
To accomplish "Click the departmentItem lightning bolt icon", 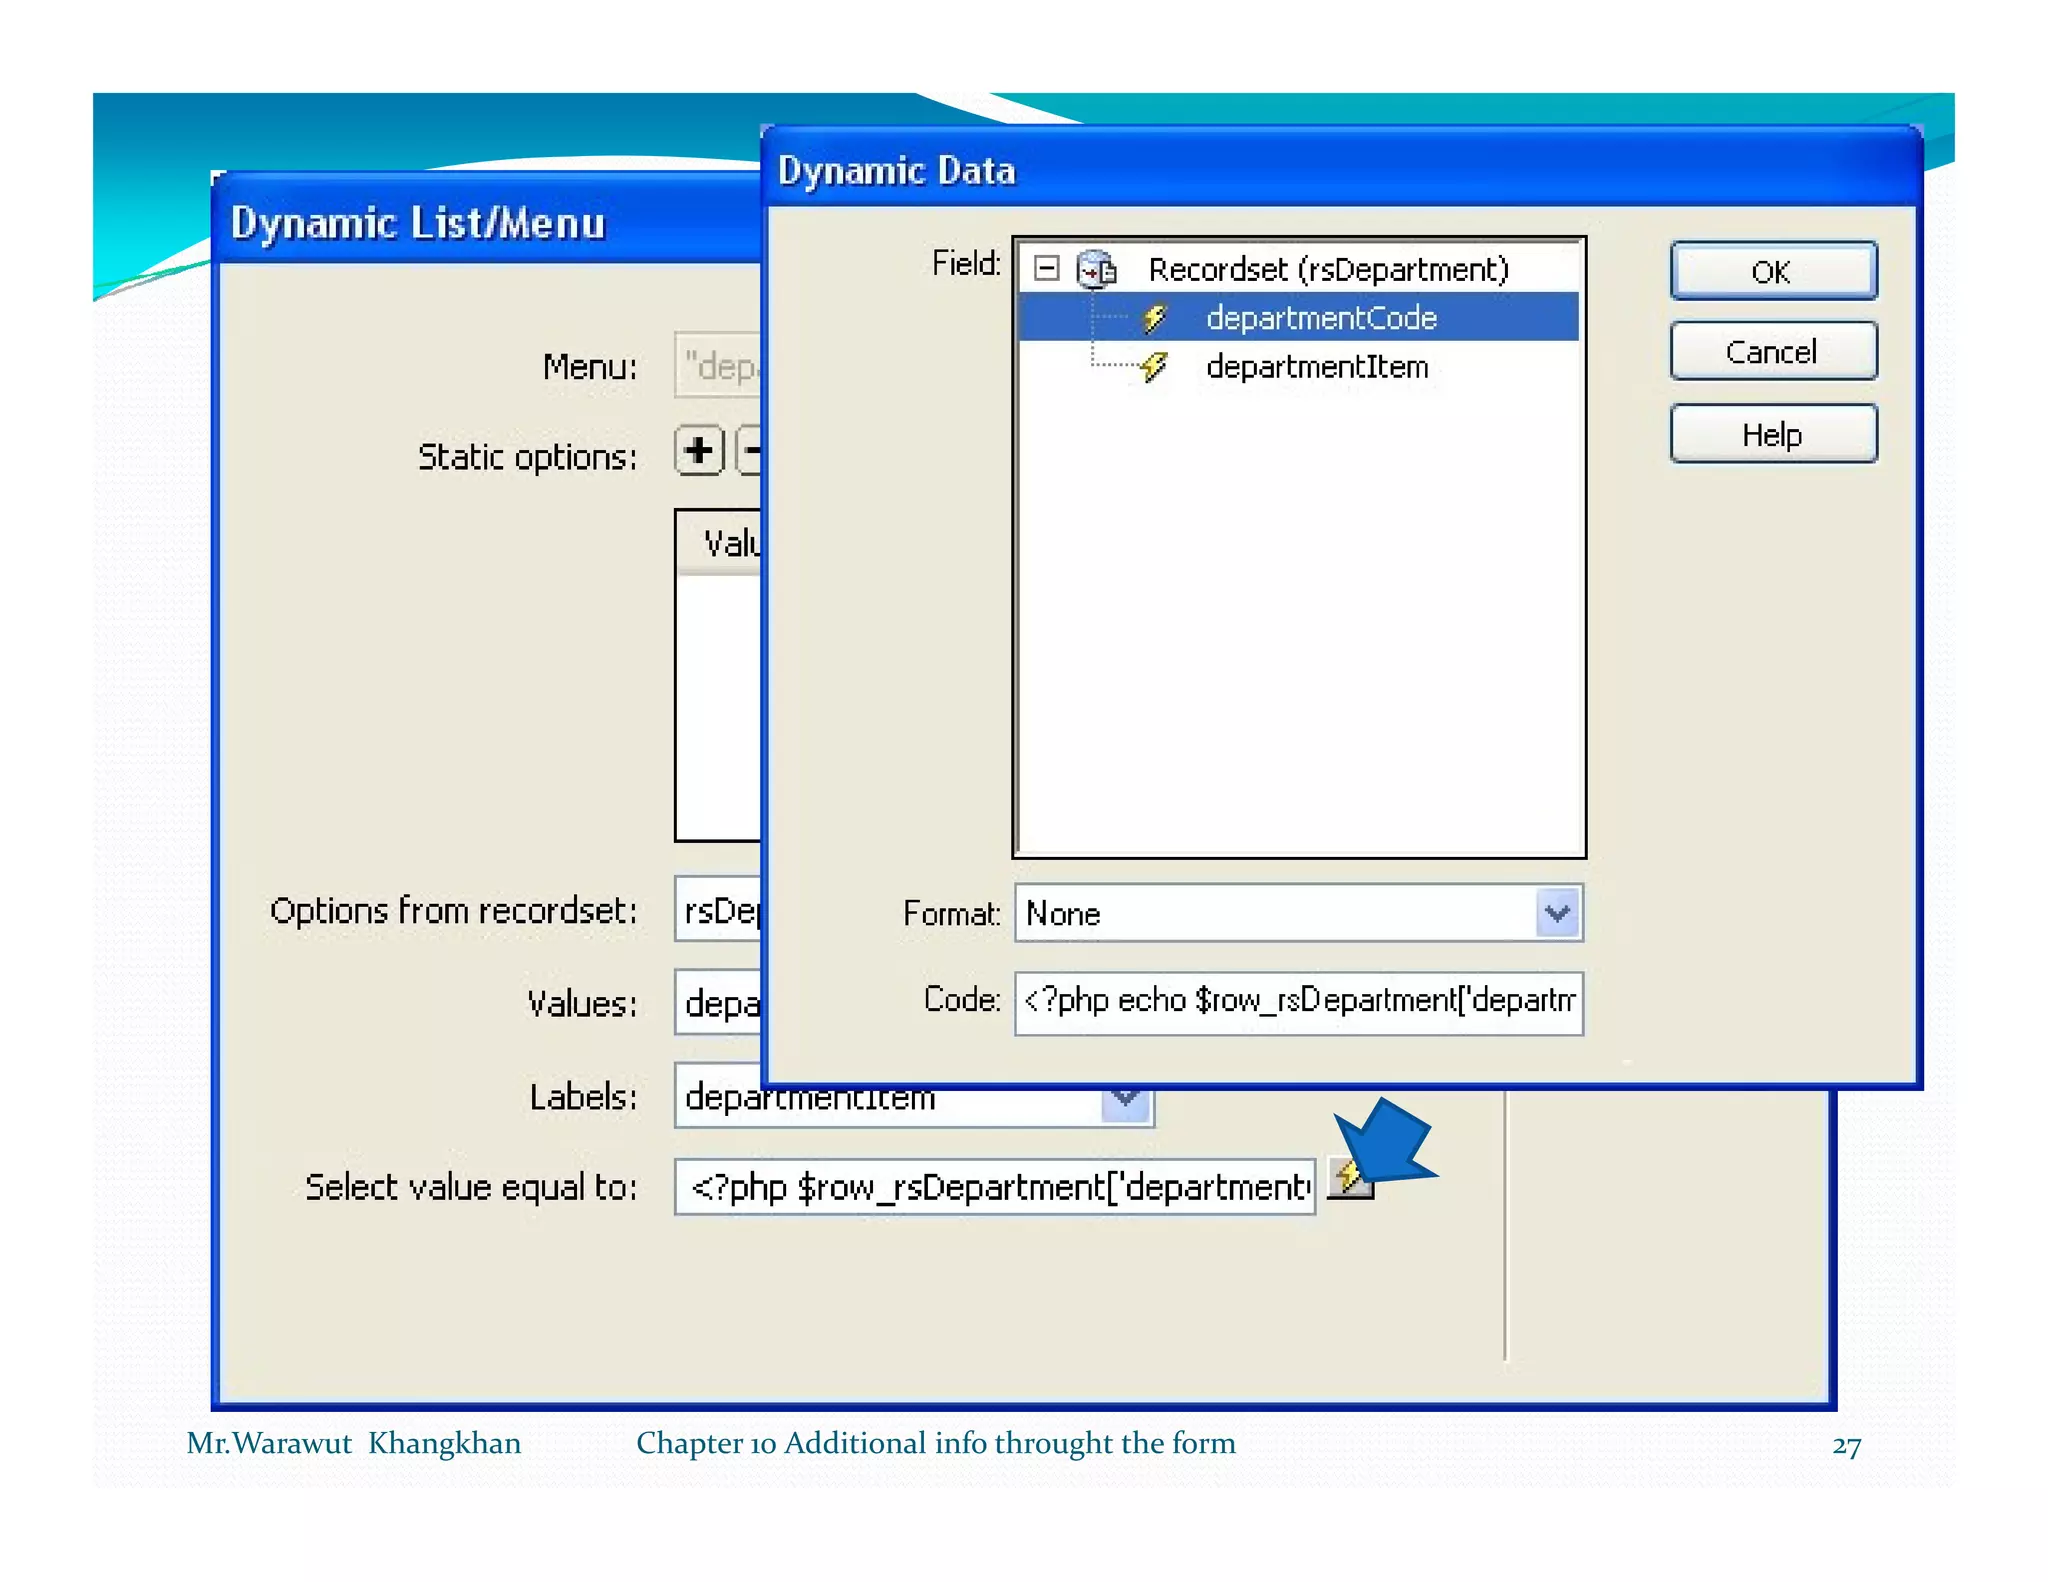I will tap(1155, 367).
